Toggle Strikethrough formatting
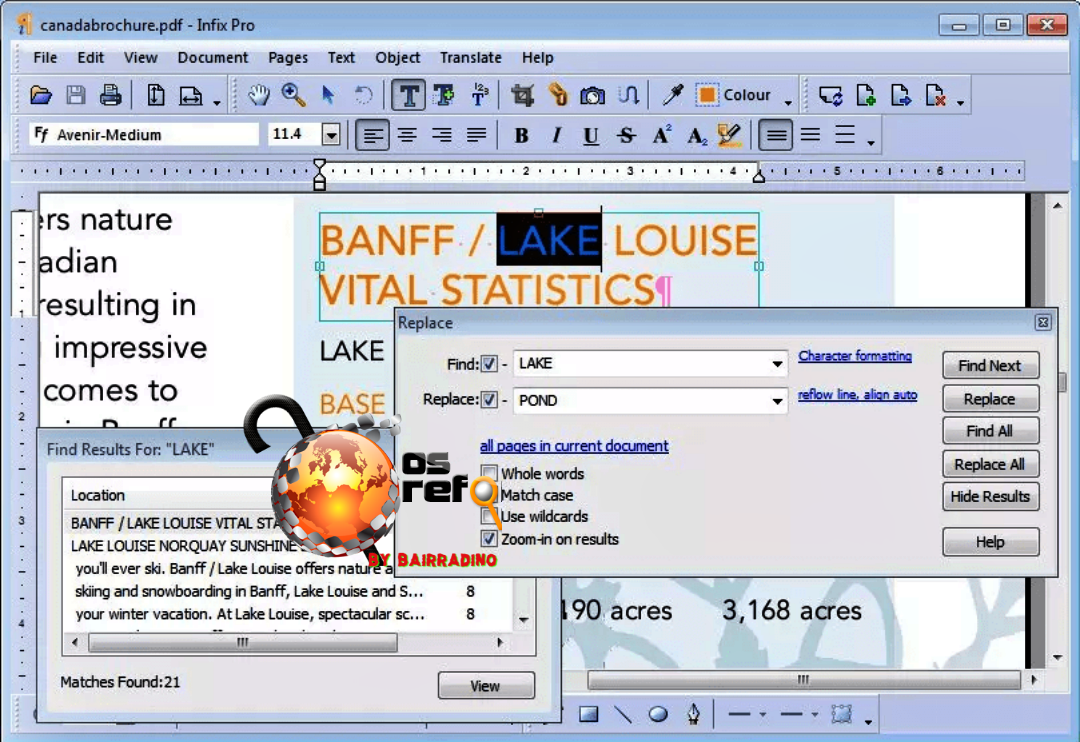The height and width of the screenshot is (742, 1080). [626, 136]
